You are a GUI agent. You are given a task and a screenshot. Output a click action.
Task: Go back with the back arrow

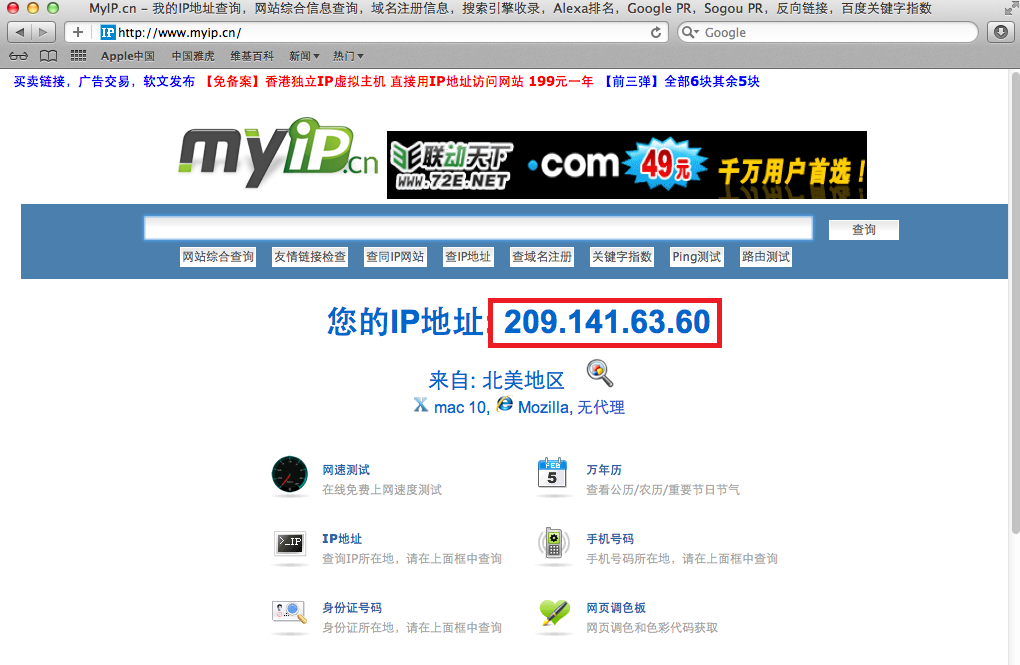pos(20,32)
